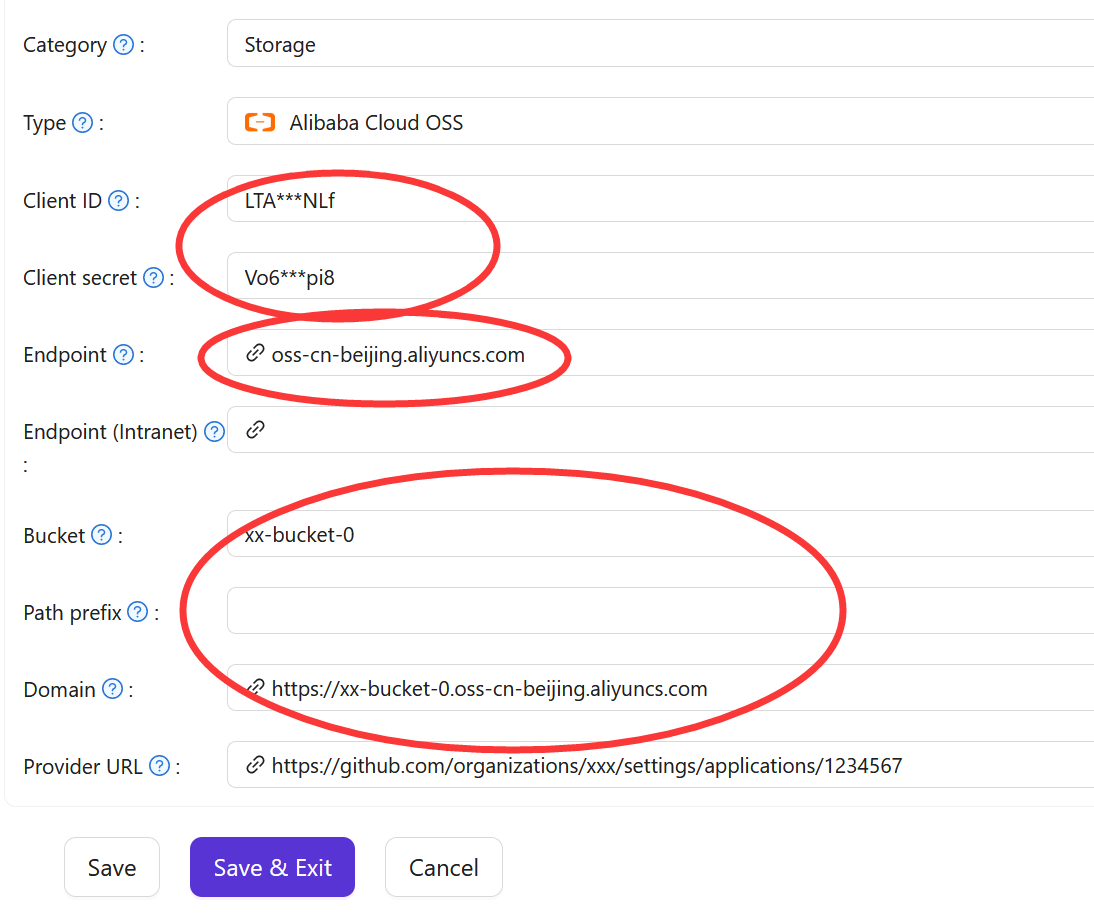Screen dimensions: 1094x914
Task: Click the link icon beside Endpoint (Intranet)
Action: pyautogui.click(x=254, y=430)
